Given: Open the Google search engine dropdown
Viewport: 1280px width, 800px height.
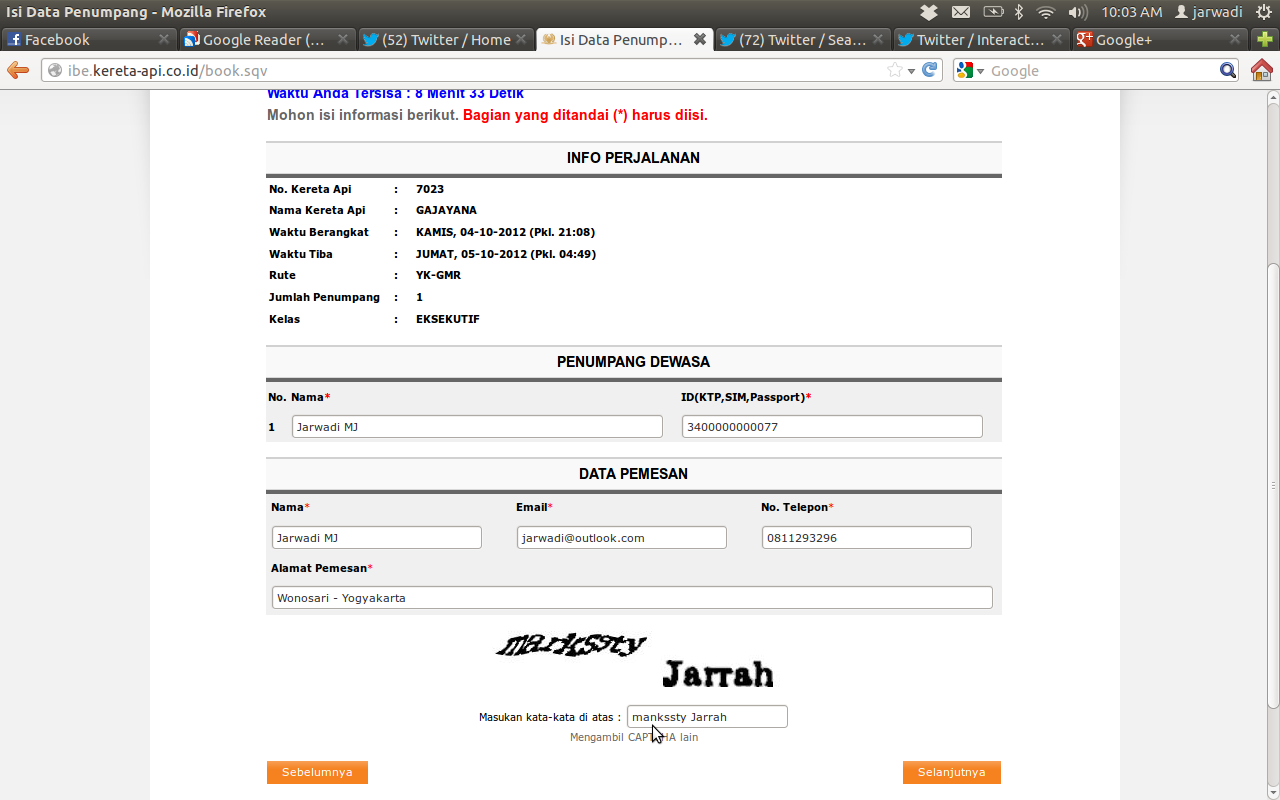Looking at the screenshot, I should click(x=969, y=70).
